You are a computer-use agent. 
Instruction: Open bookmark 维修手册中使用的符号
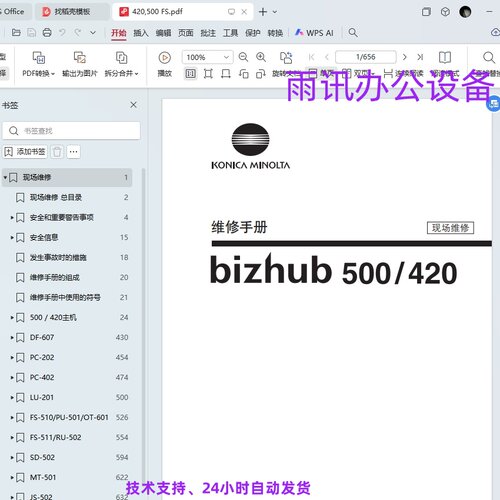coord(65,297)
